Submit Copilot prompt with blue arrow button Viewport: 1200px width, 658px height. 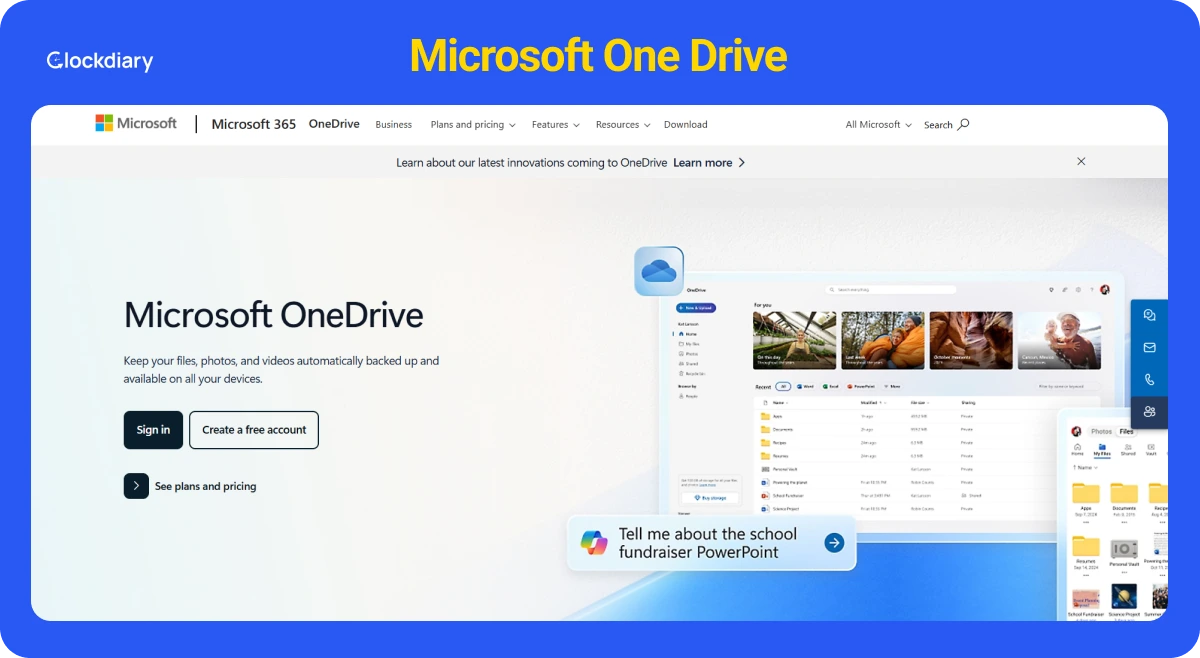(834, 543)
